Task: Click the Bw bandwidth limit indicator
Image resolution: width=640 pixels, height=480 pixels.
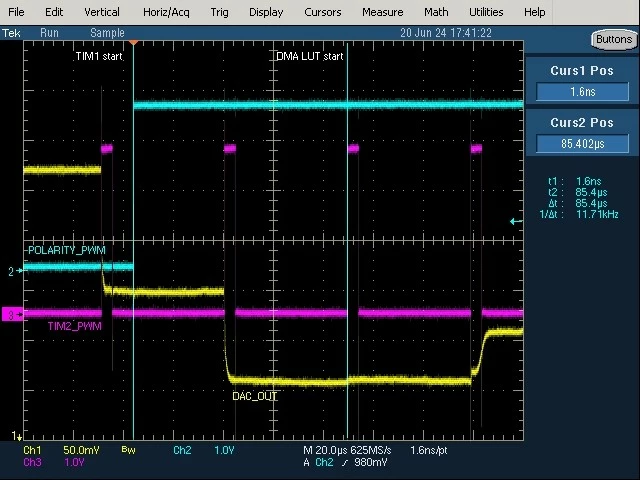Action: [128, 450]
